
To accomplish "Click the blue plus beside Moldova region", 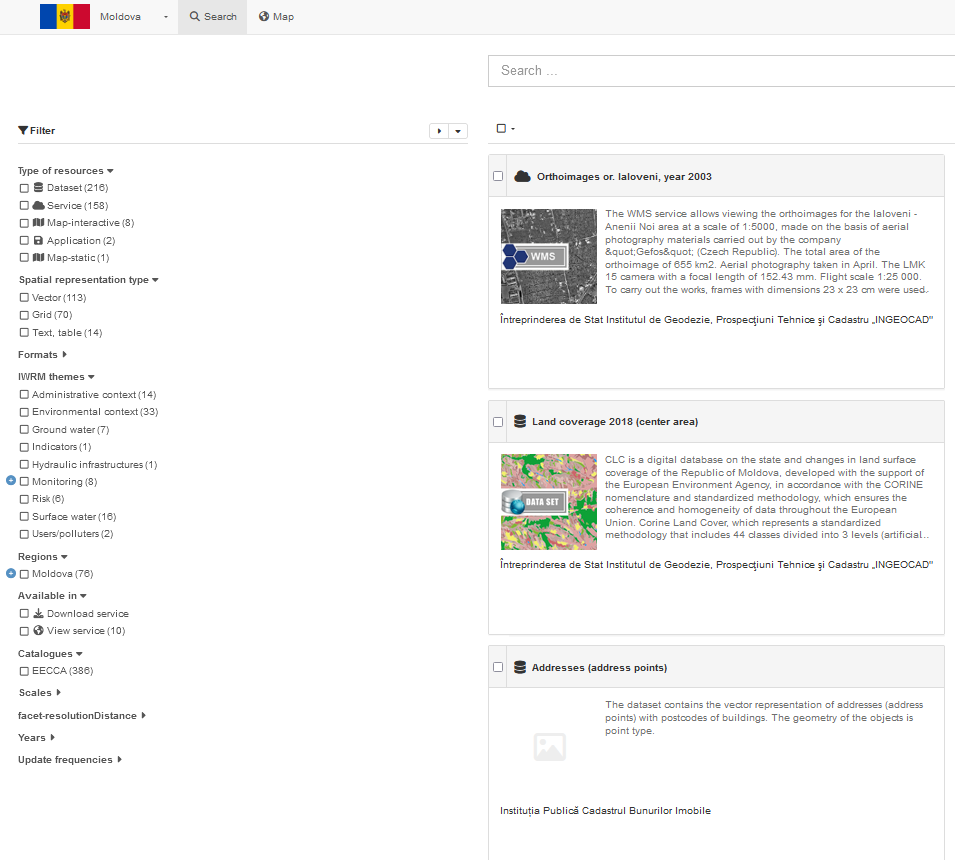I will coord(10,573).
